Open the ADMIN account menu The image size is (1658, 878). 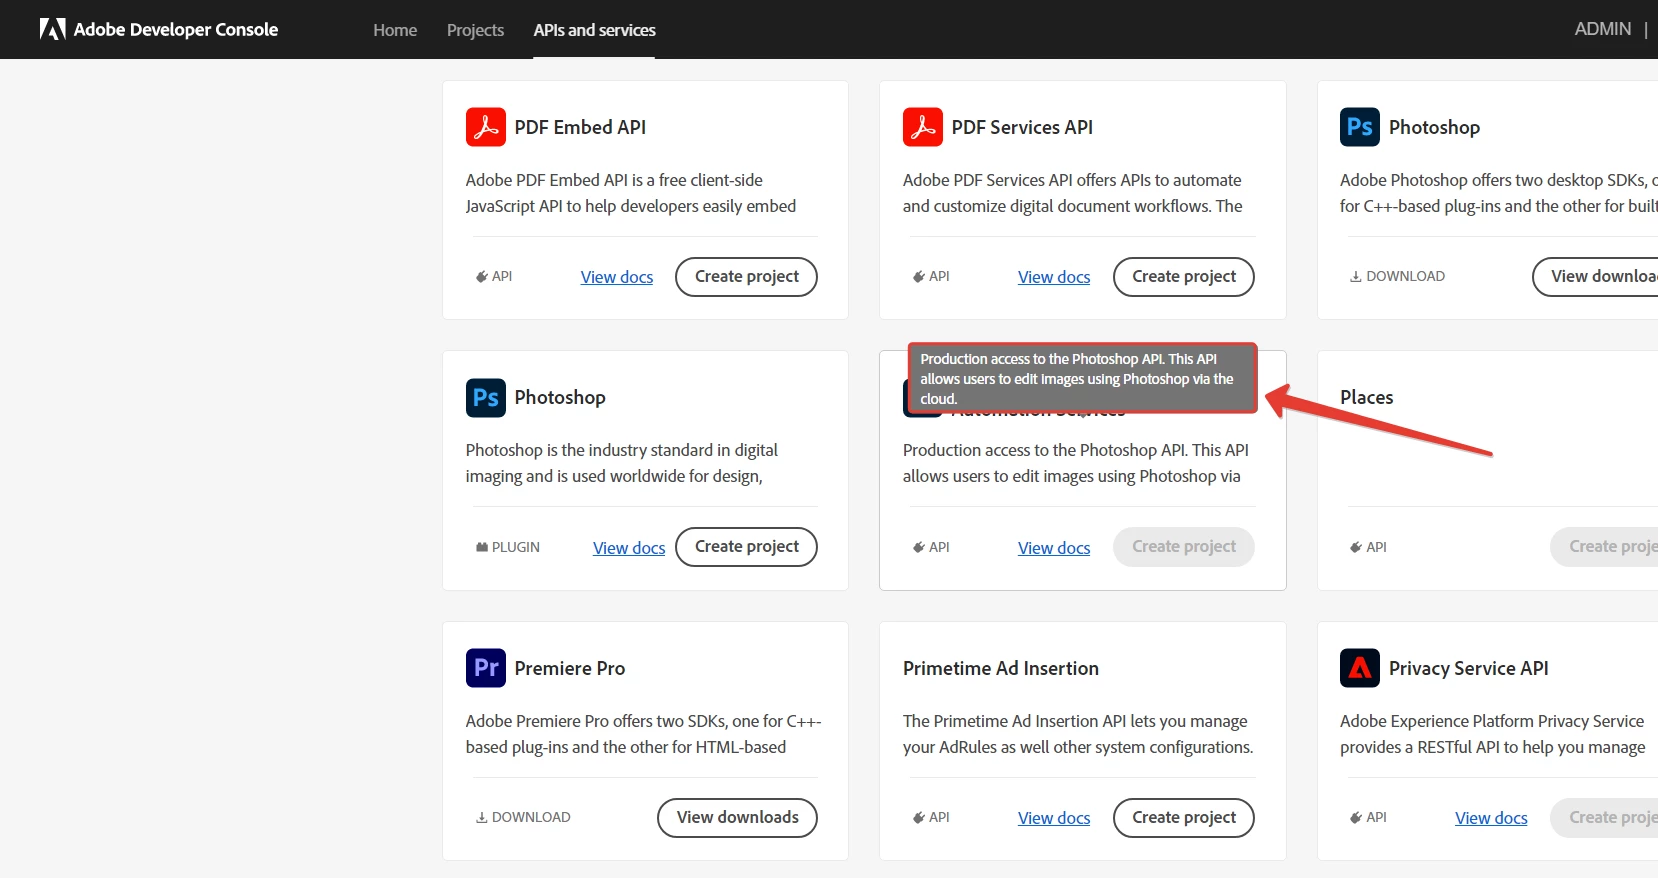coord(1602,29)
